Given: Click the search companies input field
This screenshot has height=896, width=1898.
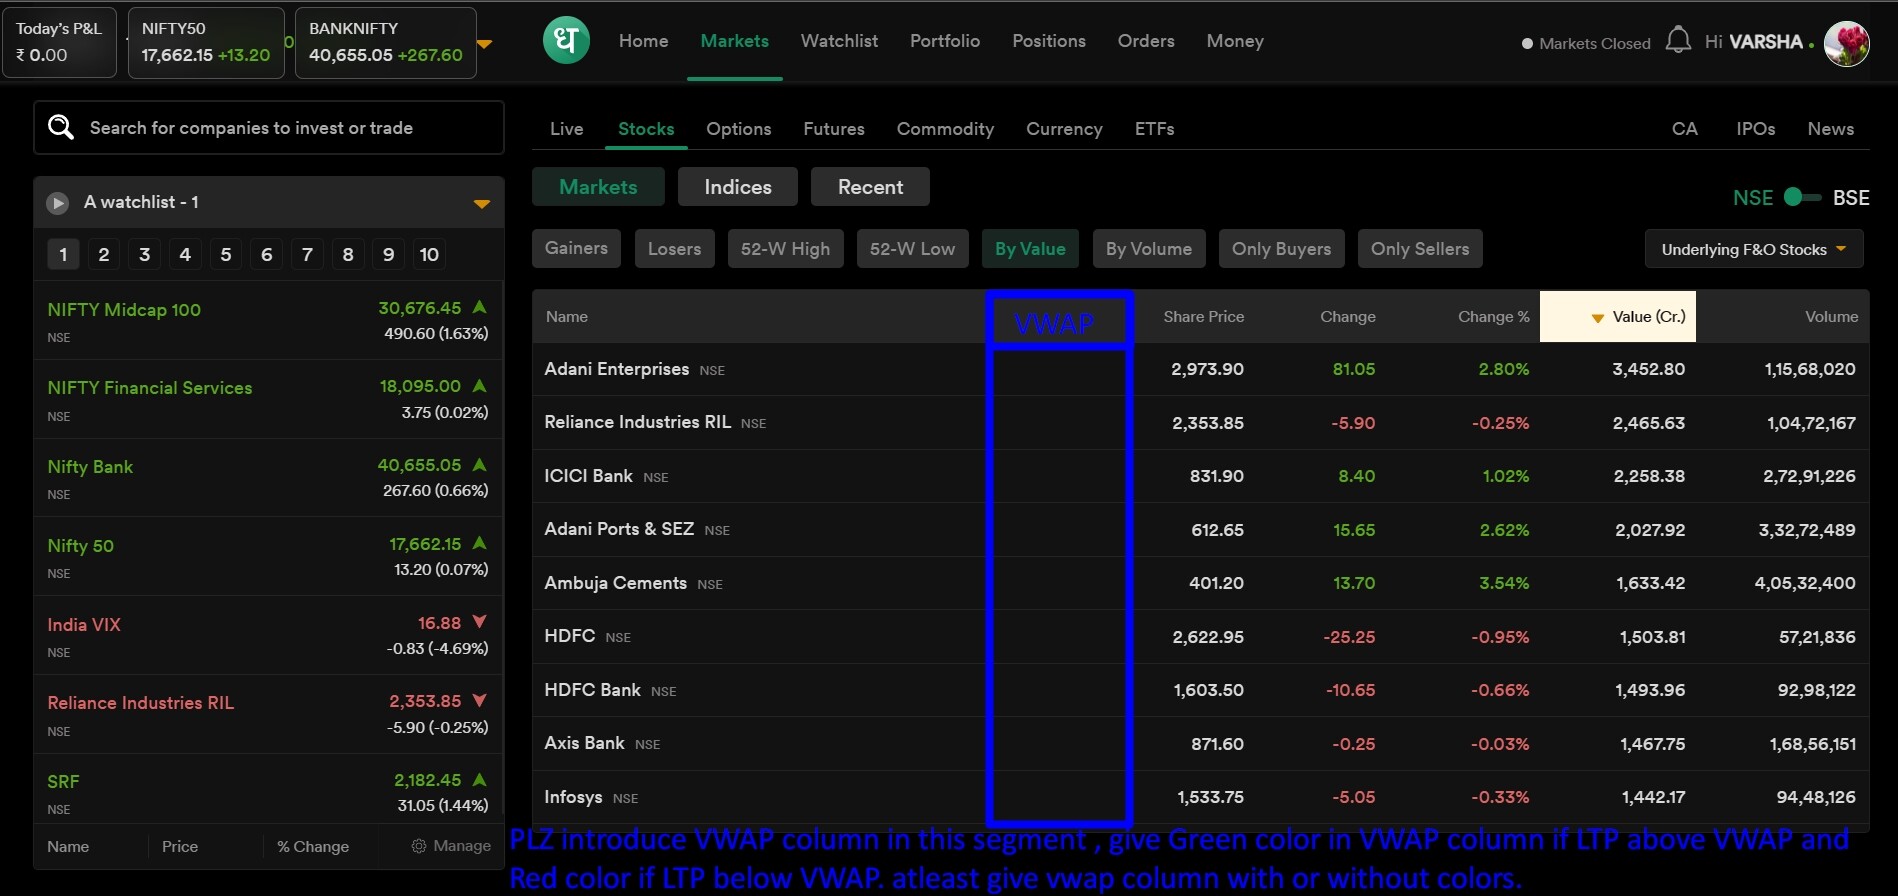Looking at the screenshot, I should click(269, 128).
